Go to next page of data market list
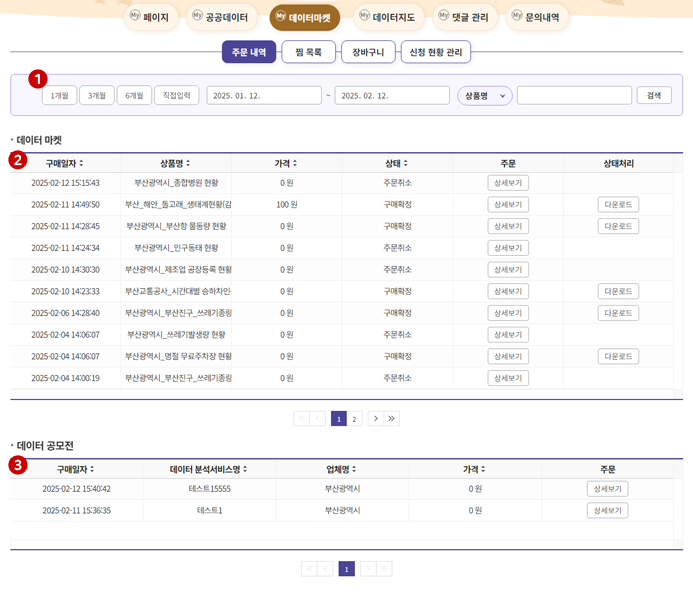Screen dimensions: 693x593 tap(376, 418)
